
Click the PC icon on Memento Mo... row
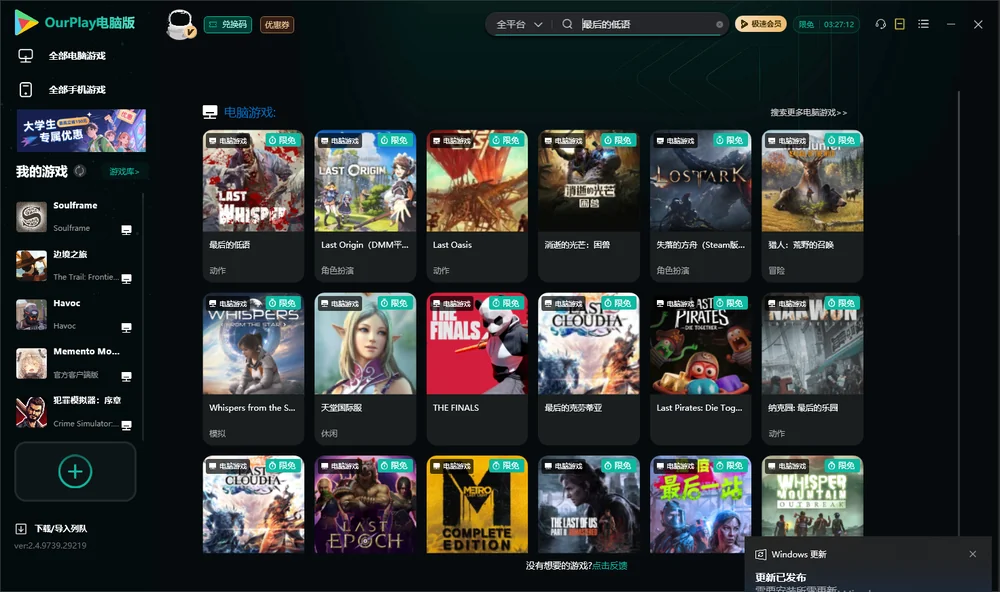[x=126, y=376]
